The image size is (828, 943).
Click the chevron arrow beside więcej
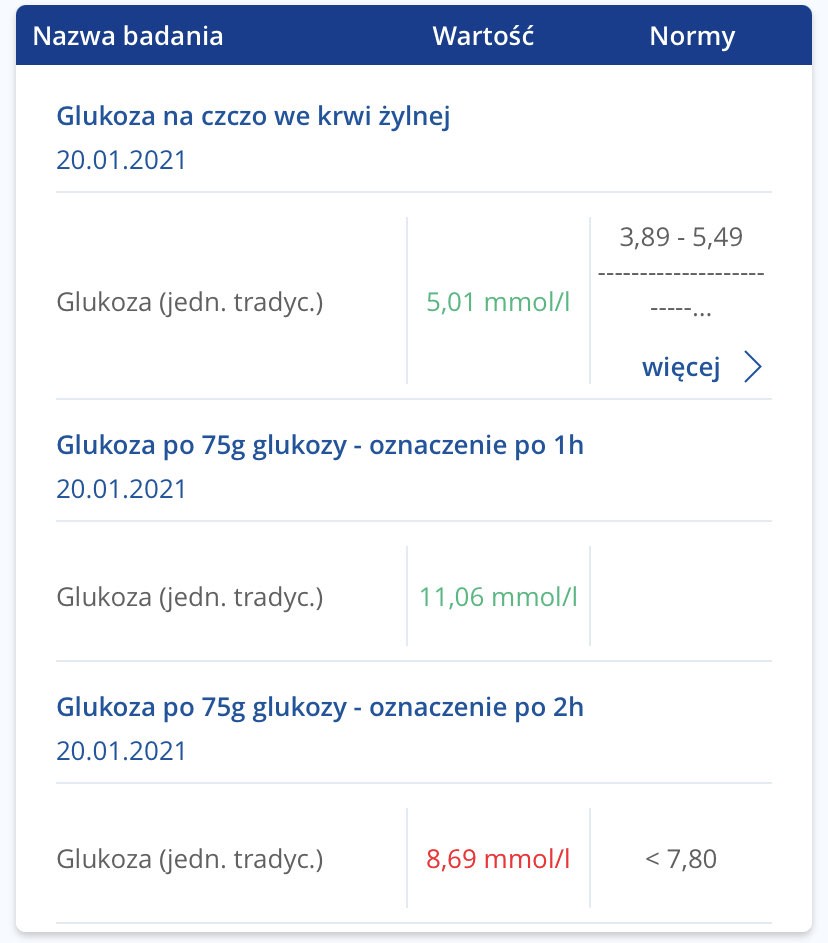[x=753, y=368]
